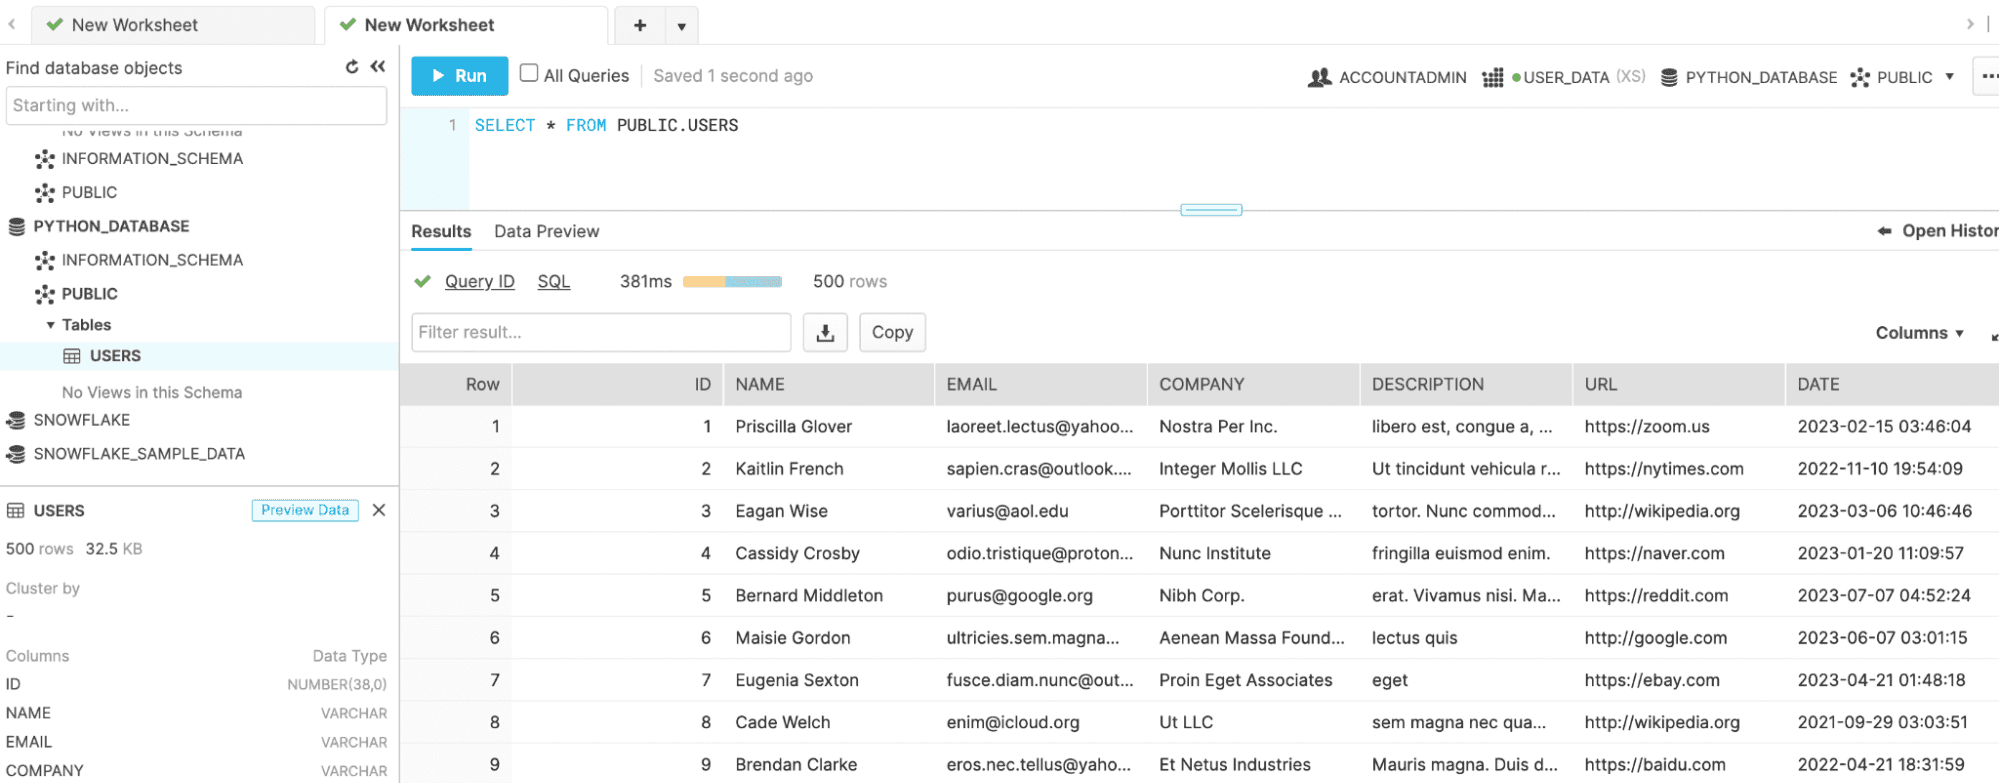Click the Preview Data button
The image size is (1999, 783).
(x=305, y=510)
